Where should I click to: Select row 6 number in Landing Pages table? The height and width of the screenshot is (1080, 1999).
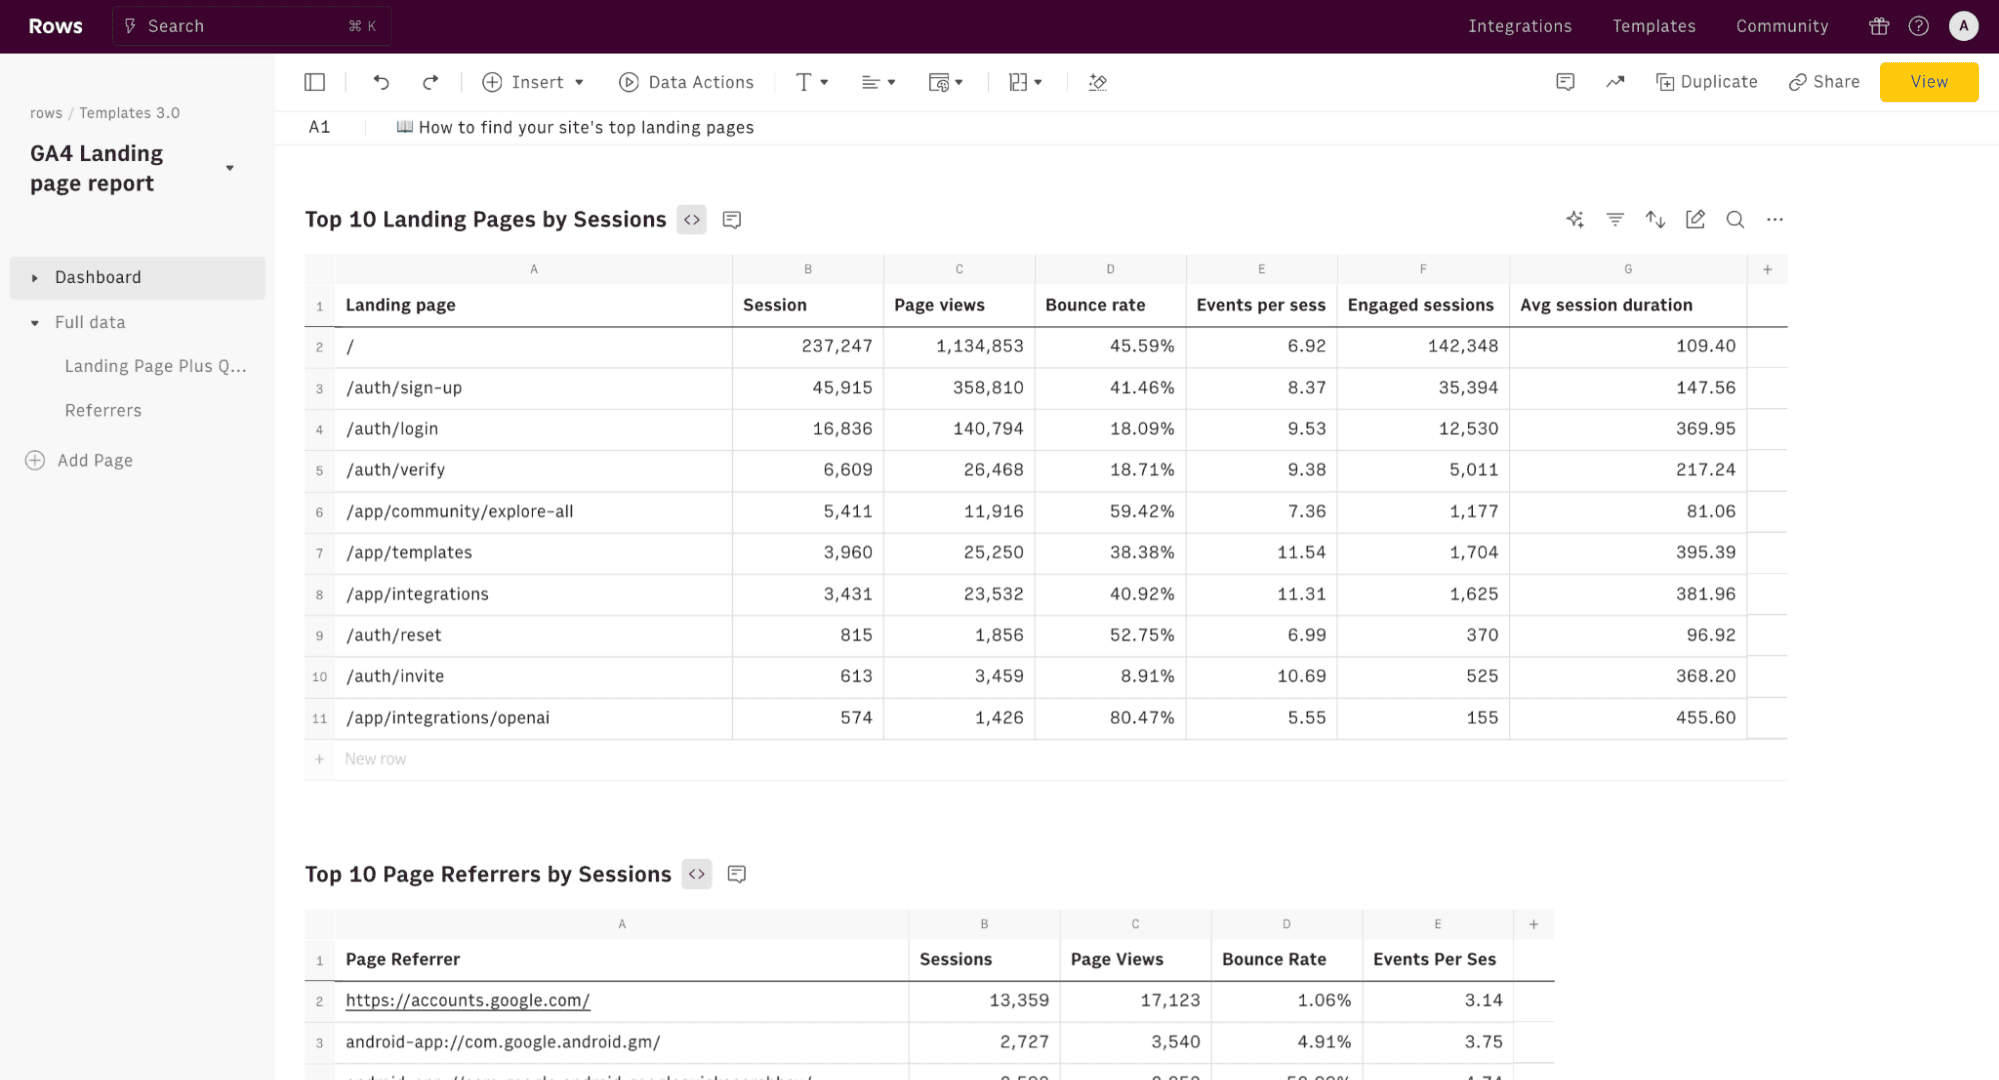(x=319, y=511)
